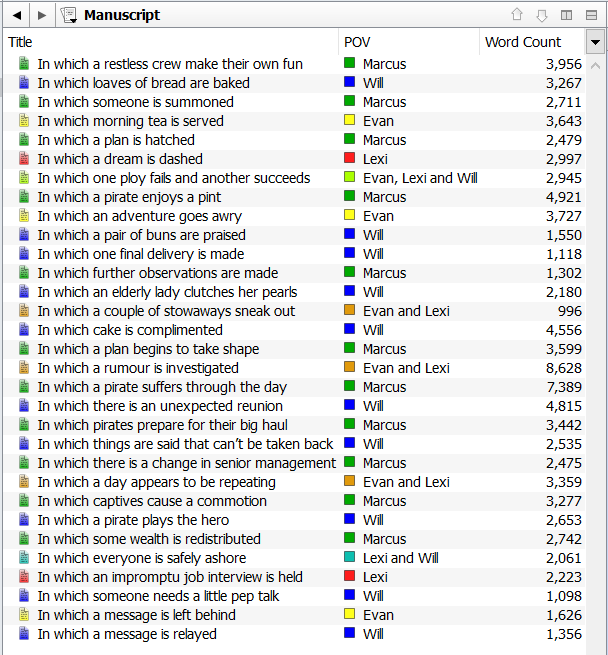Click document icon for 'a dream is dashed'
Screen dimensions: 608x655
click(24, 159)
